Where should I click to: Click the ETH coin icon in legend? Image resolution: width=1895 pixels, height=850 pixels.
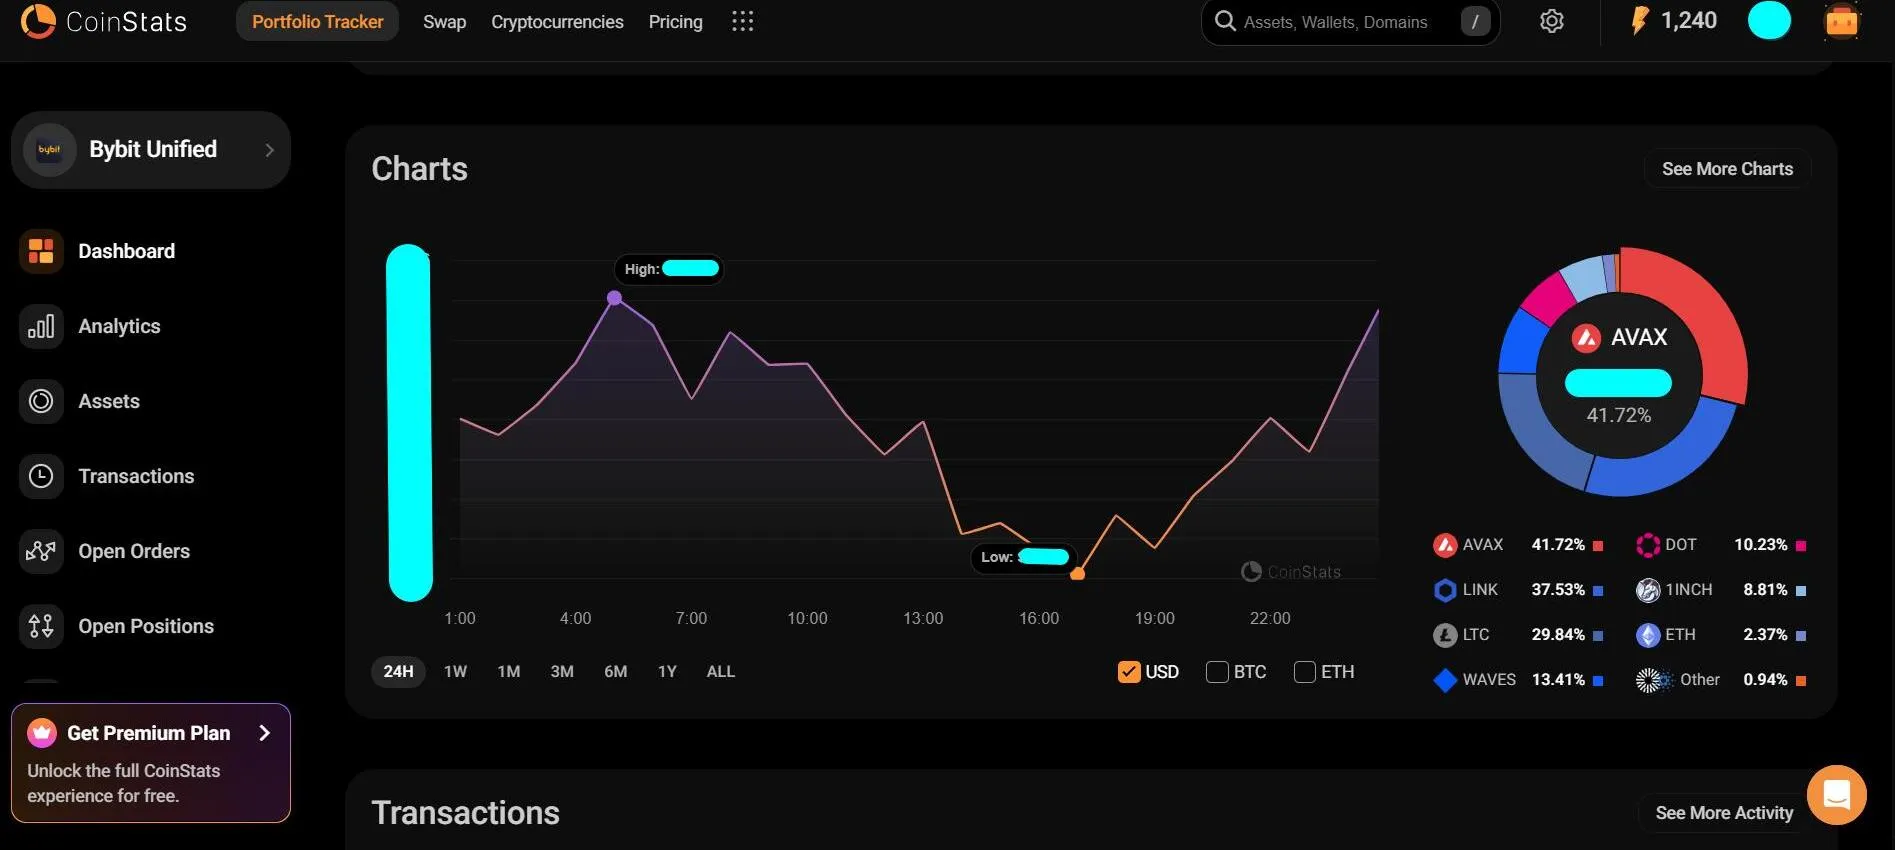pyautogui.click(x=1648, y=635)
